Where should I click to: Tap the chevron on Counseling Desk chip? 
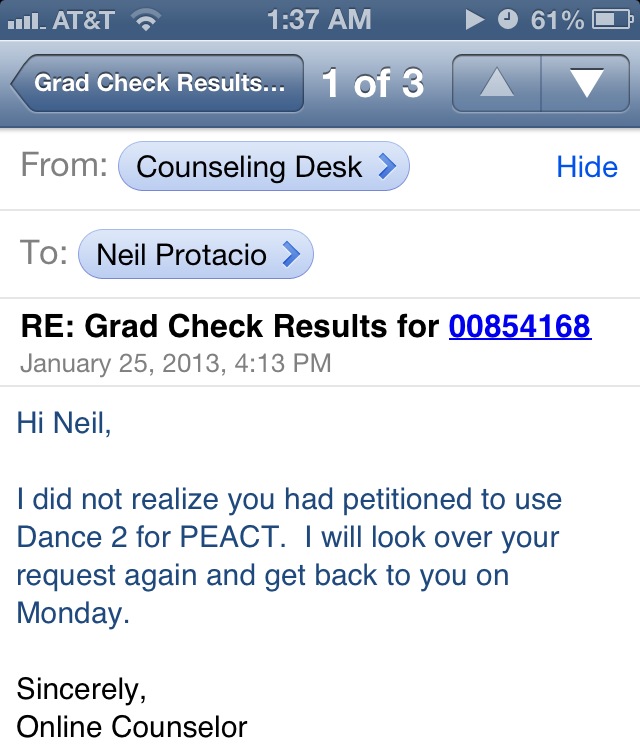tap(387, 167)
